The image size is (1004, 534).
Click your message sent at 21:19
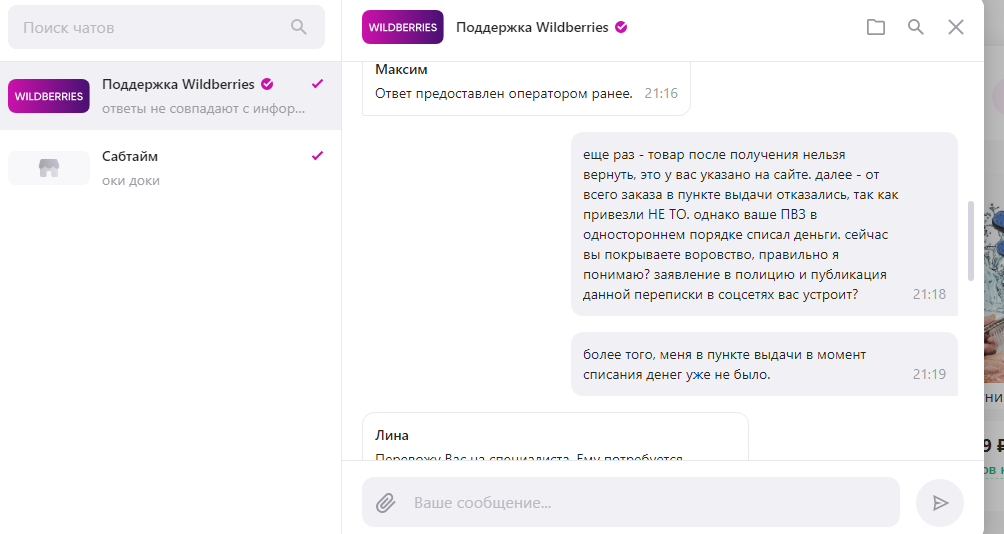coord(764,364)
